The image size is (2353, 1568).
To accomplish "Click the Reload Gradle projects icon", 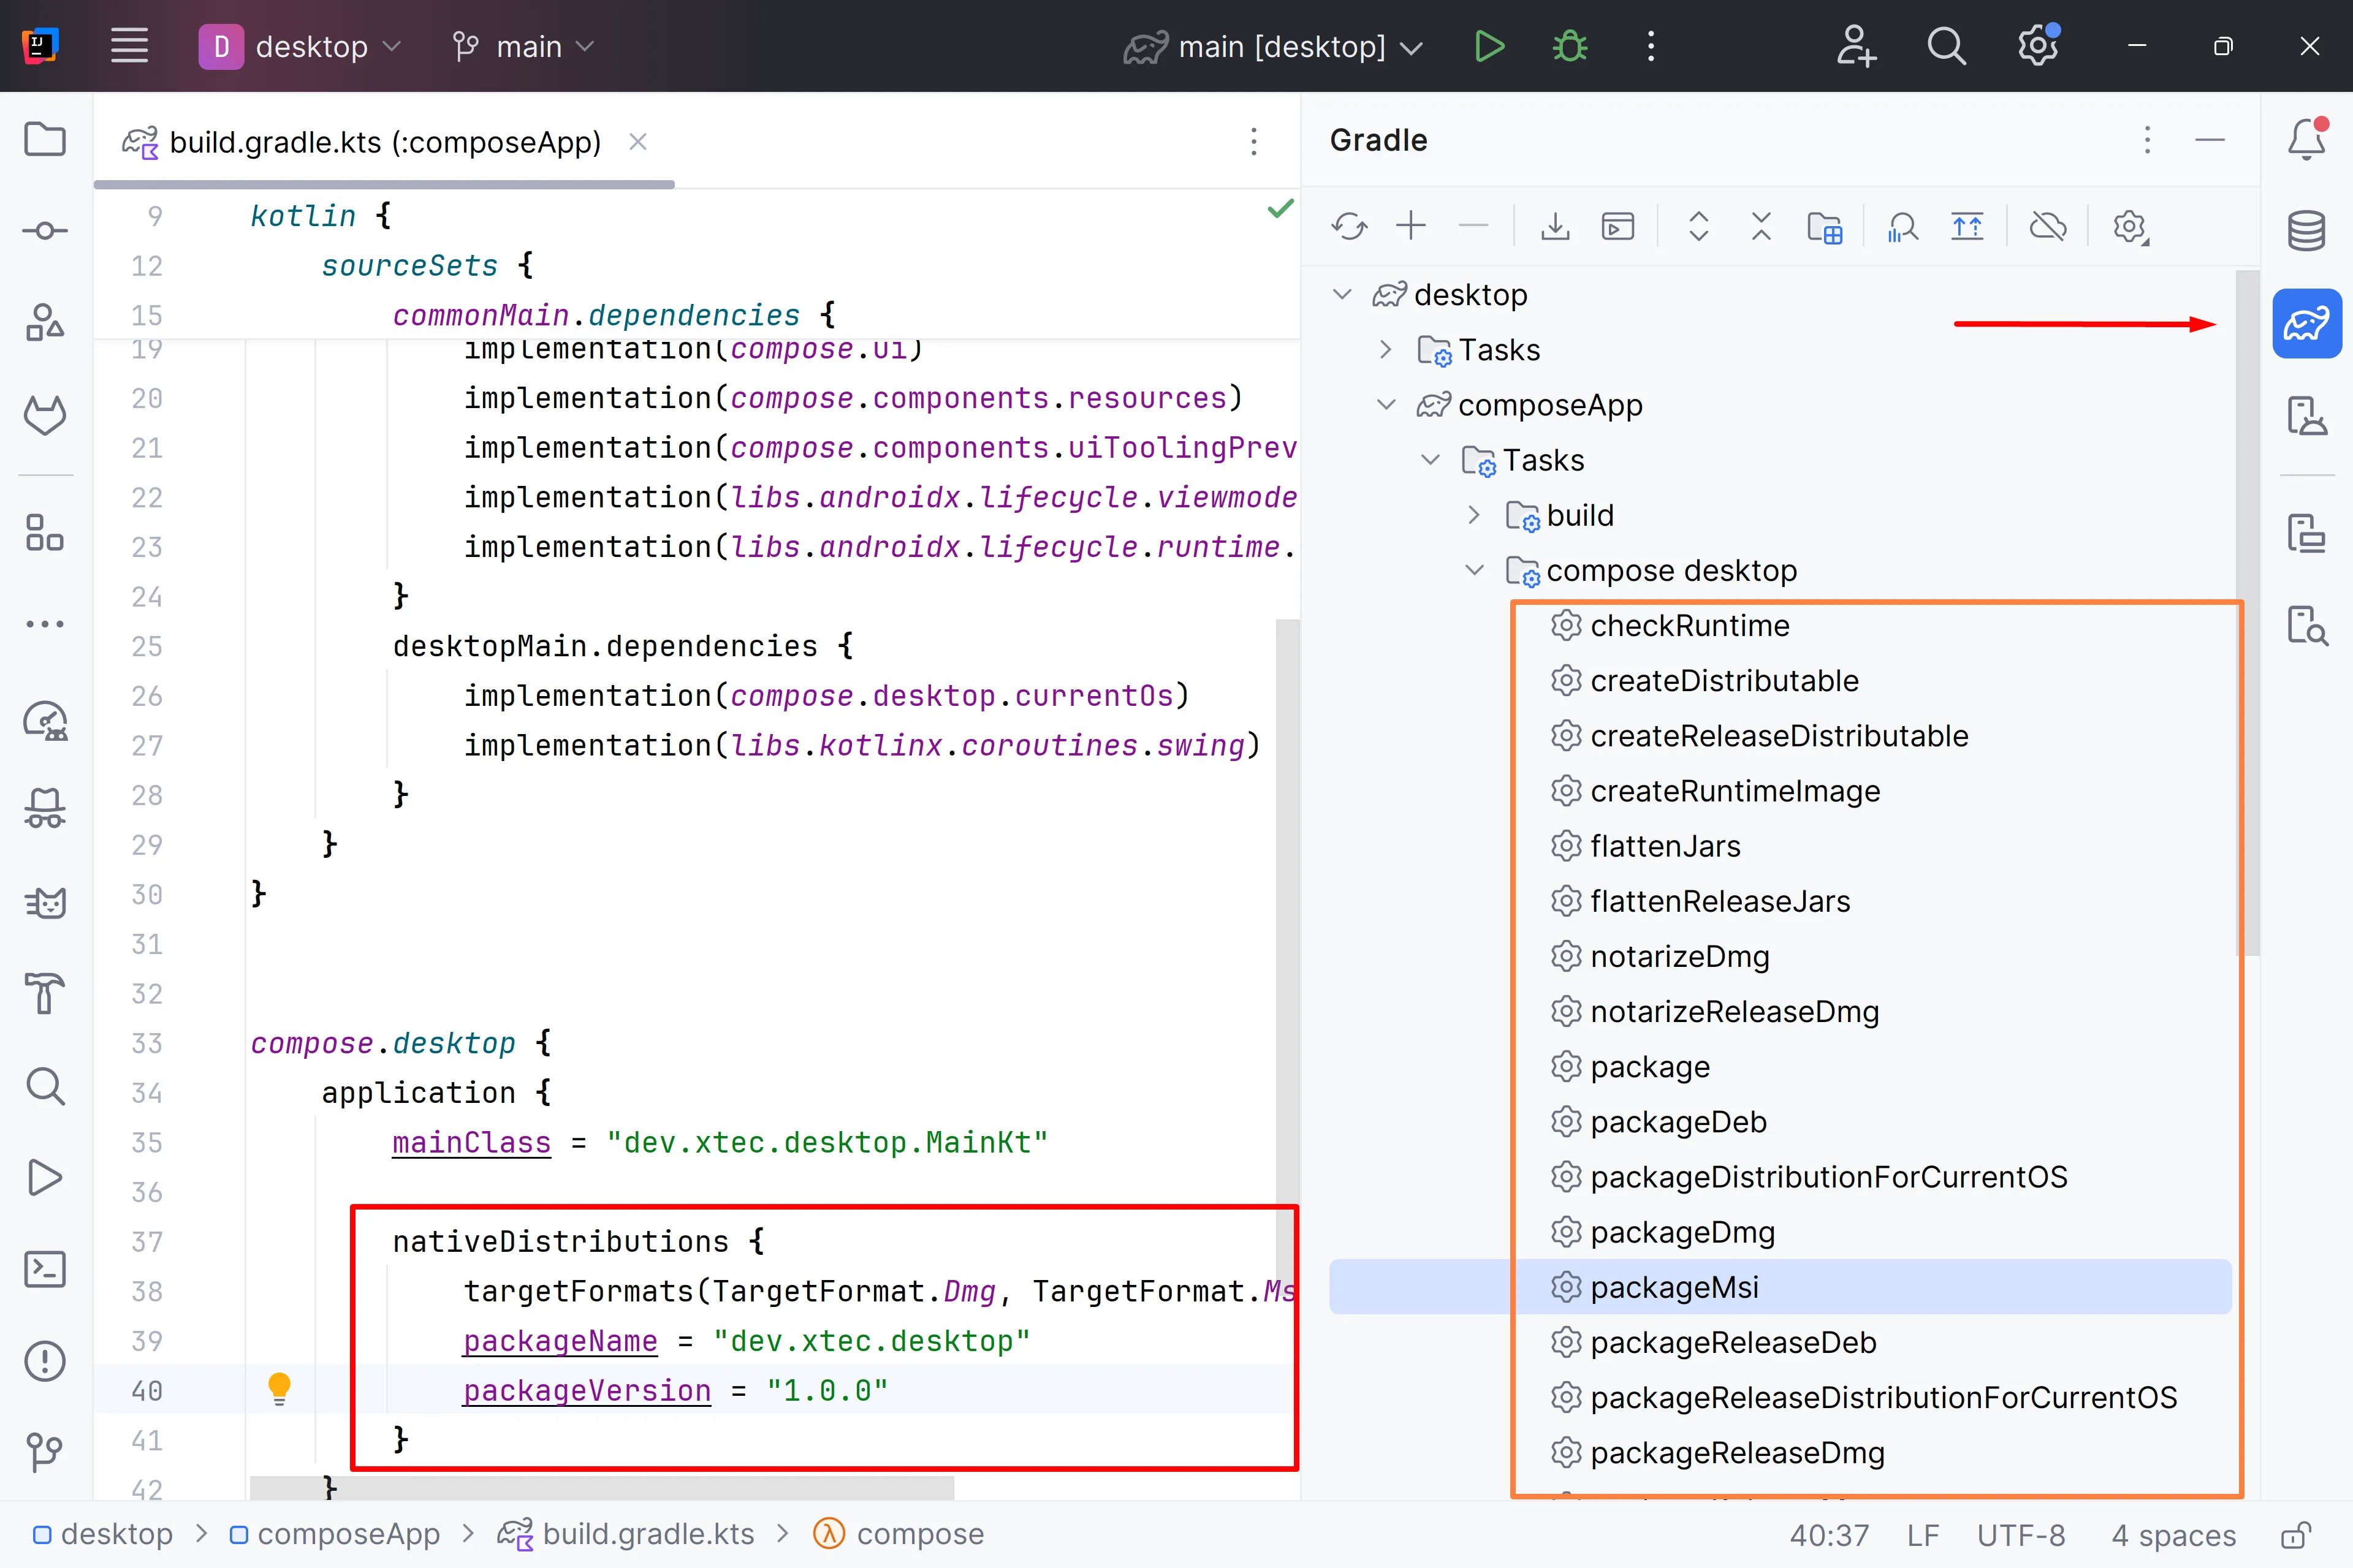I will [x=1349, y=227].
